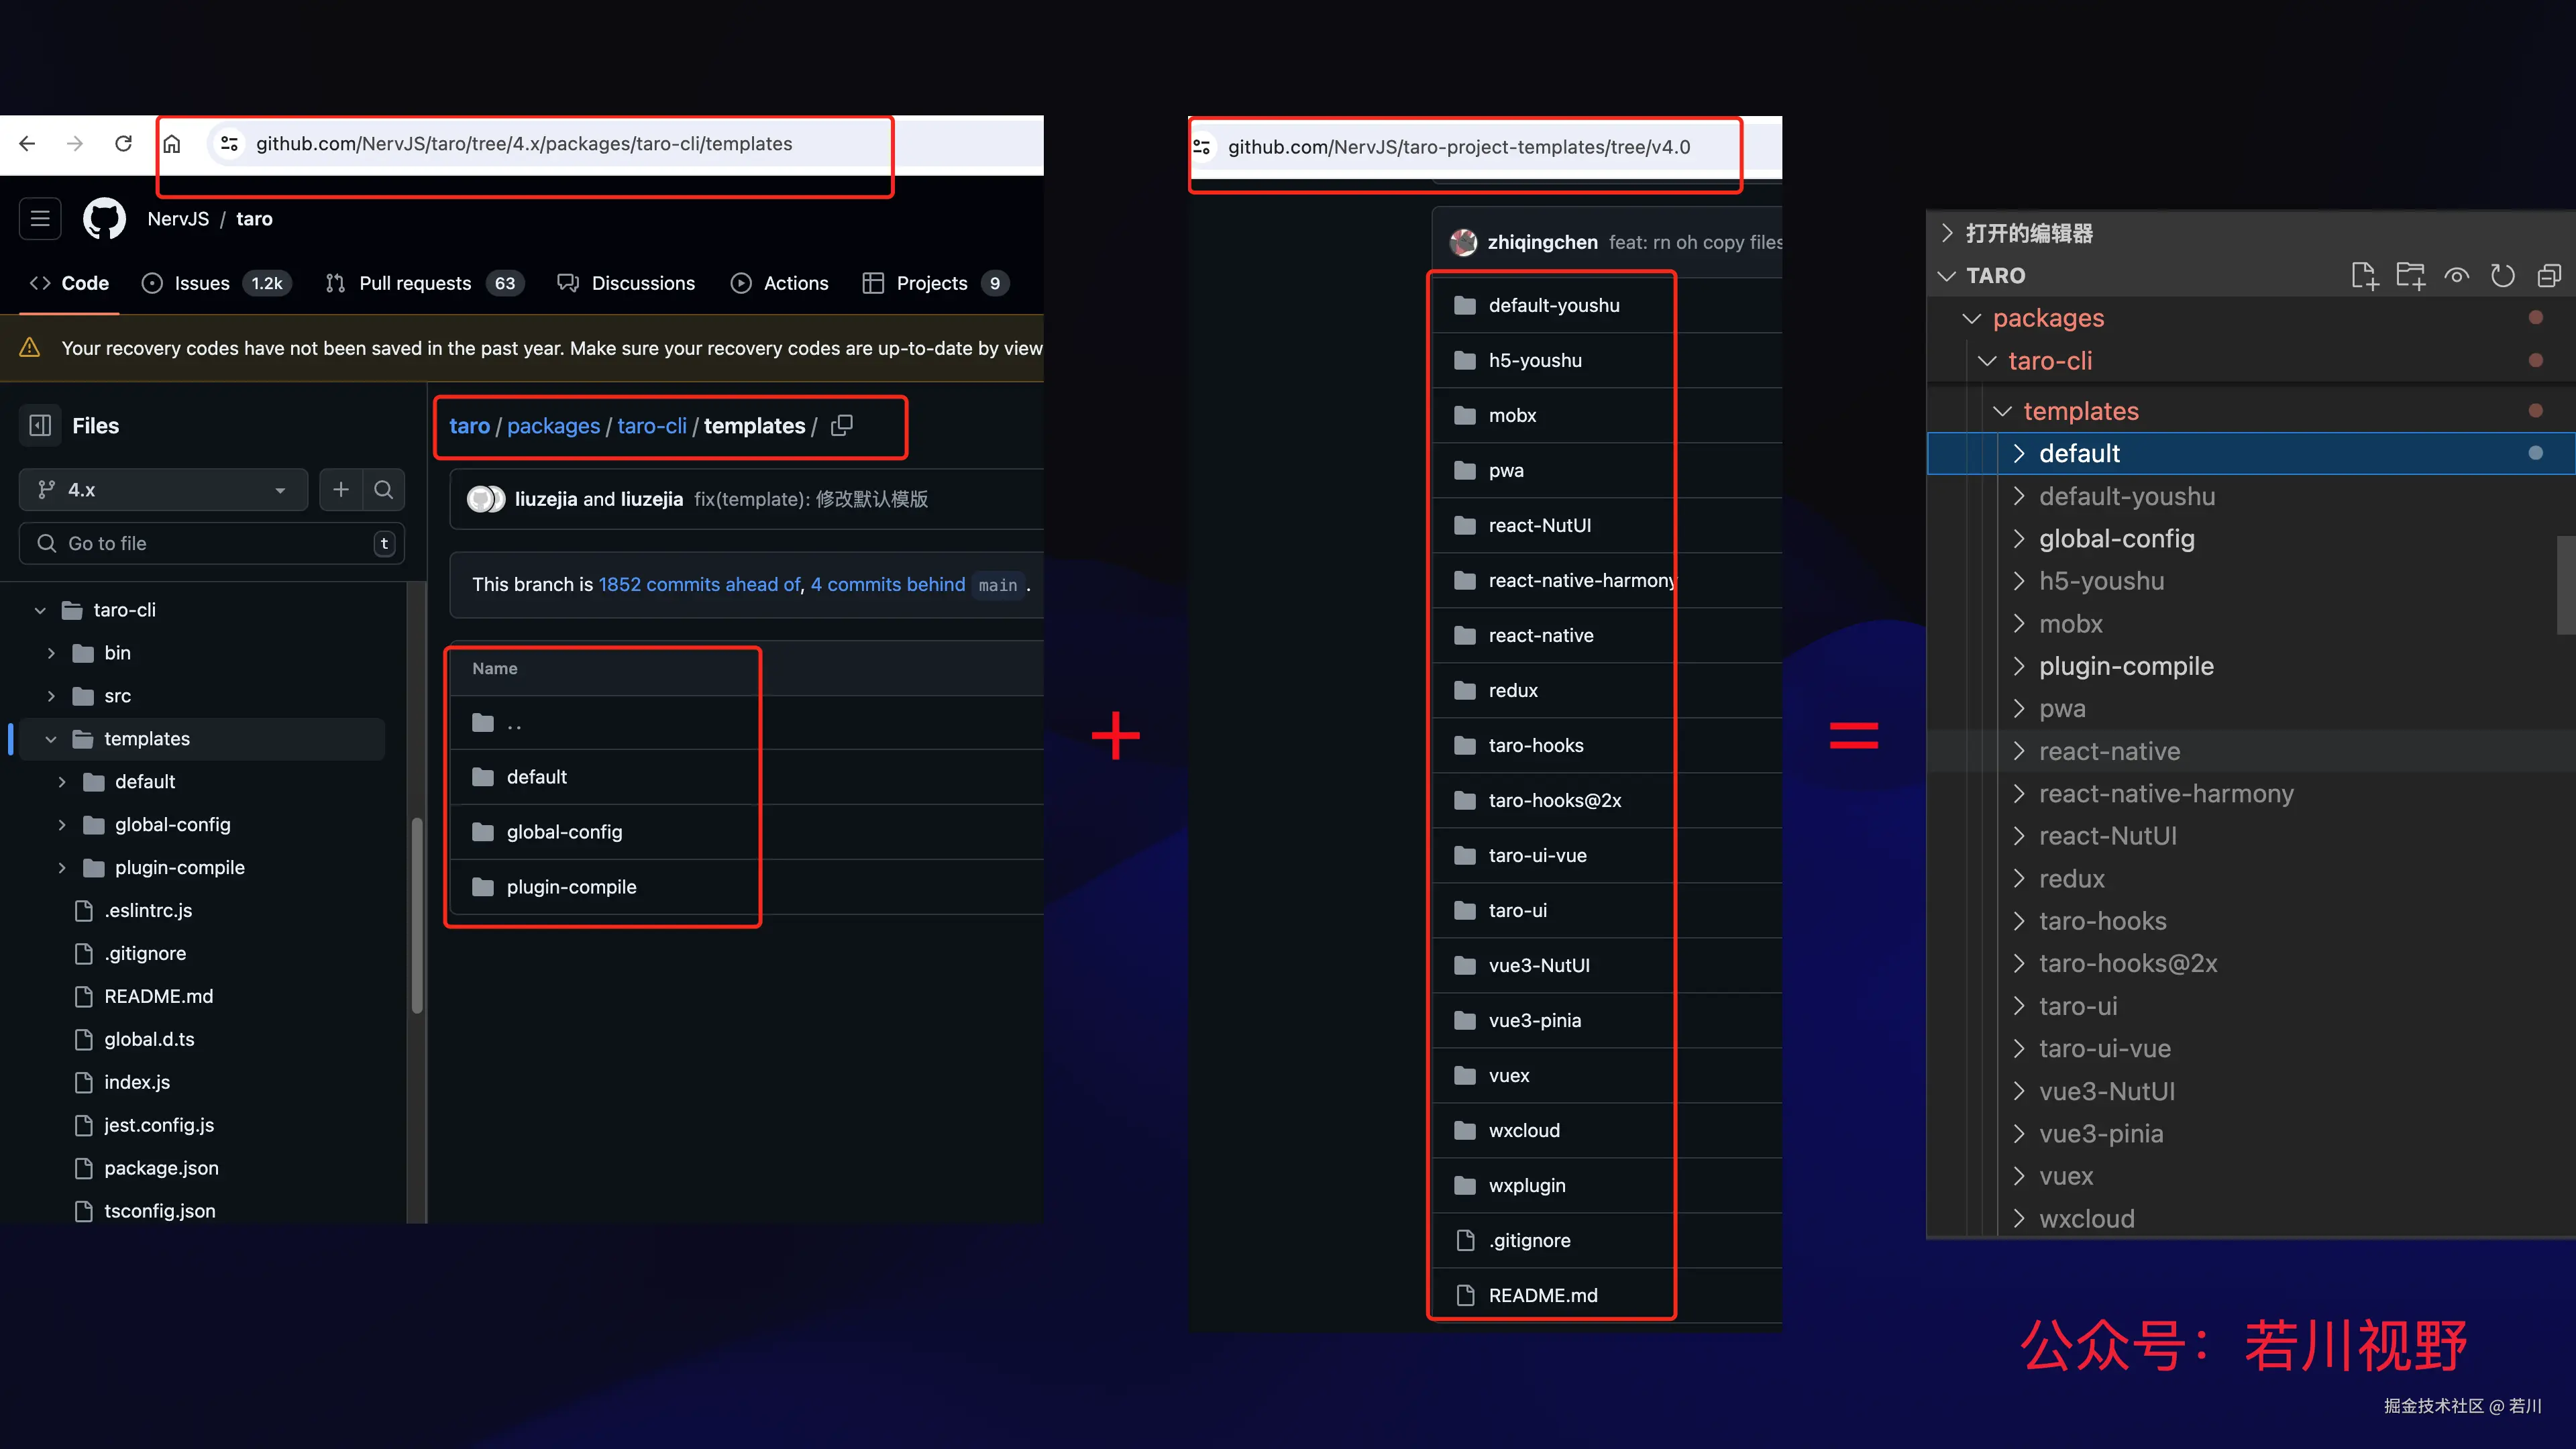Open the 4.x branch dropdown
Screen dimensions: 2576x1449
point(163,489)
